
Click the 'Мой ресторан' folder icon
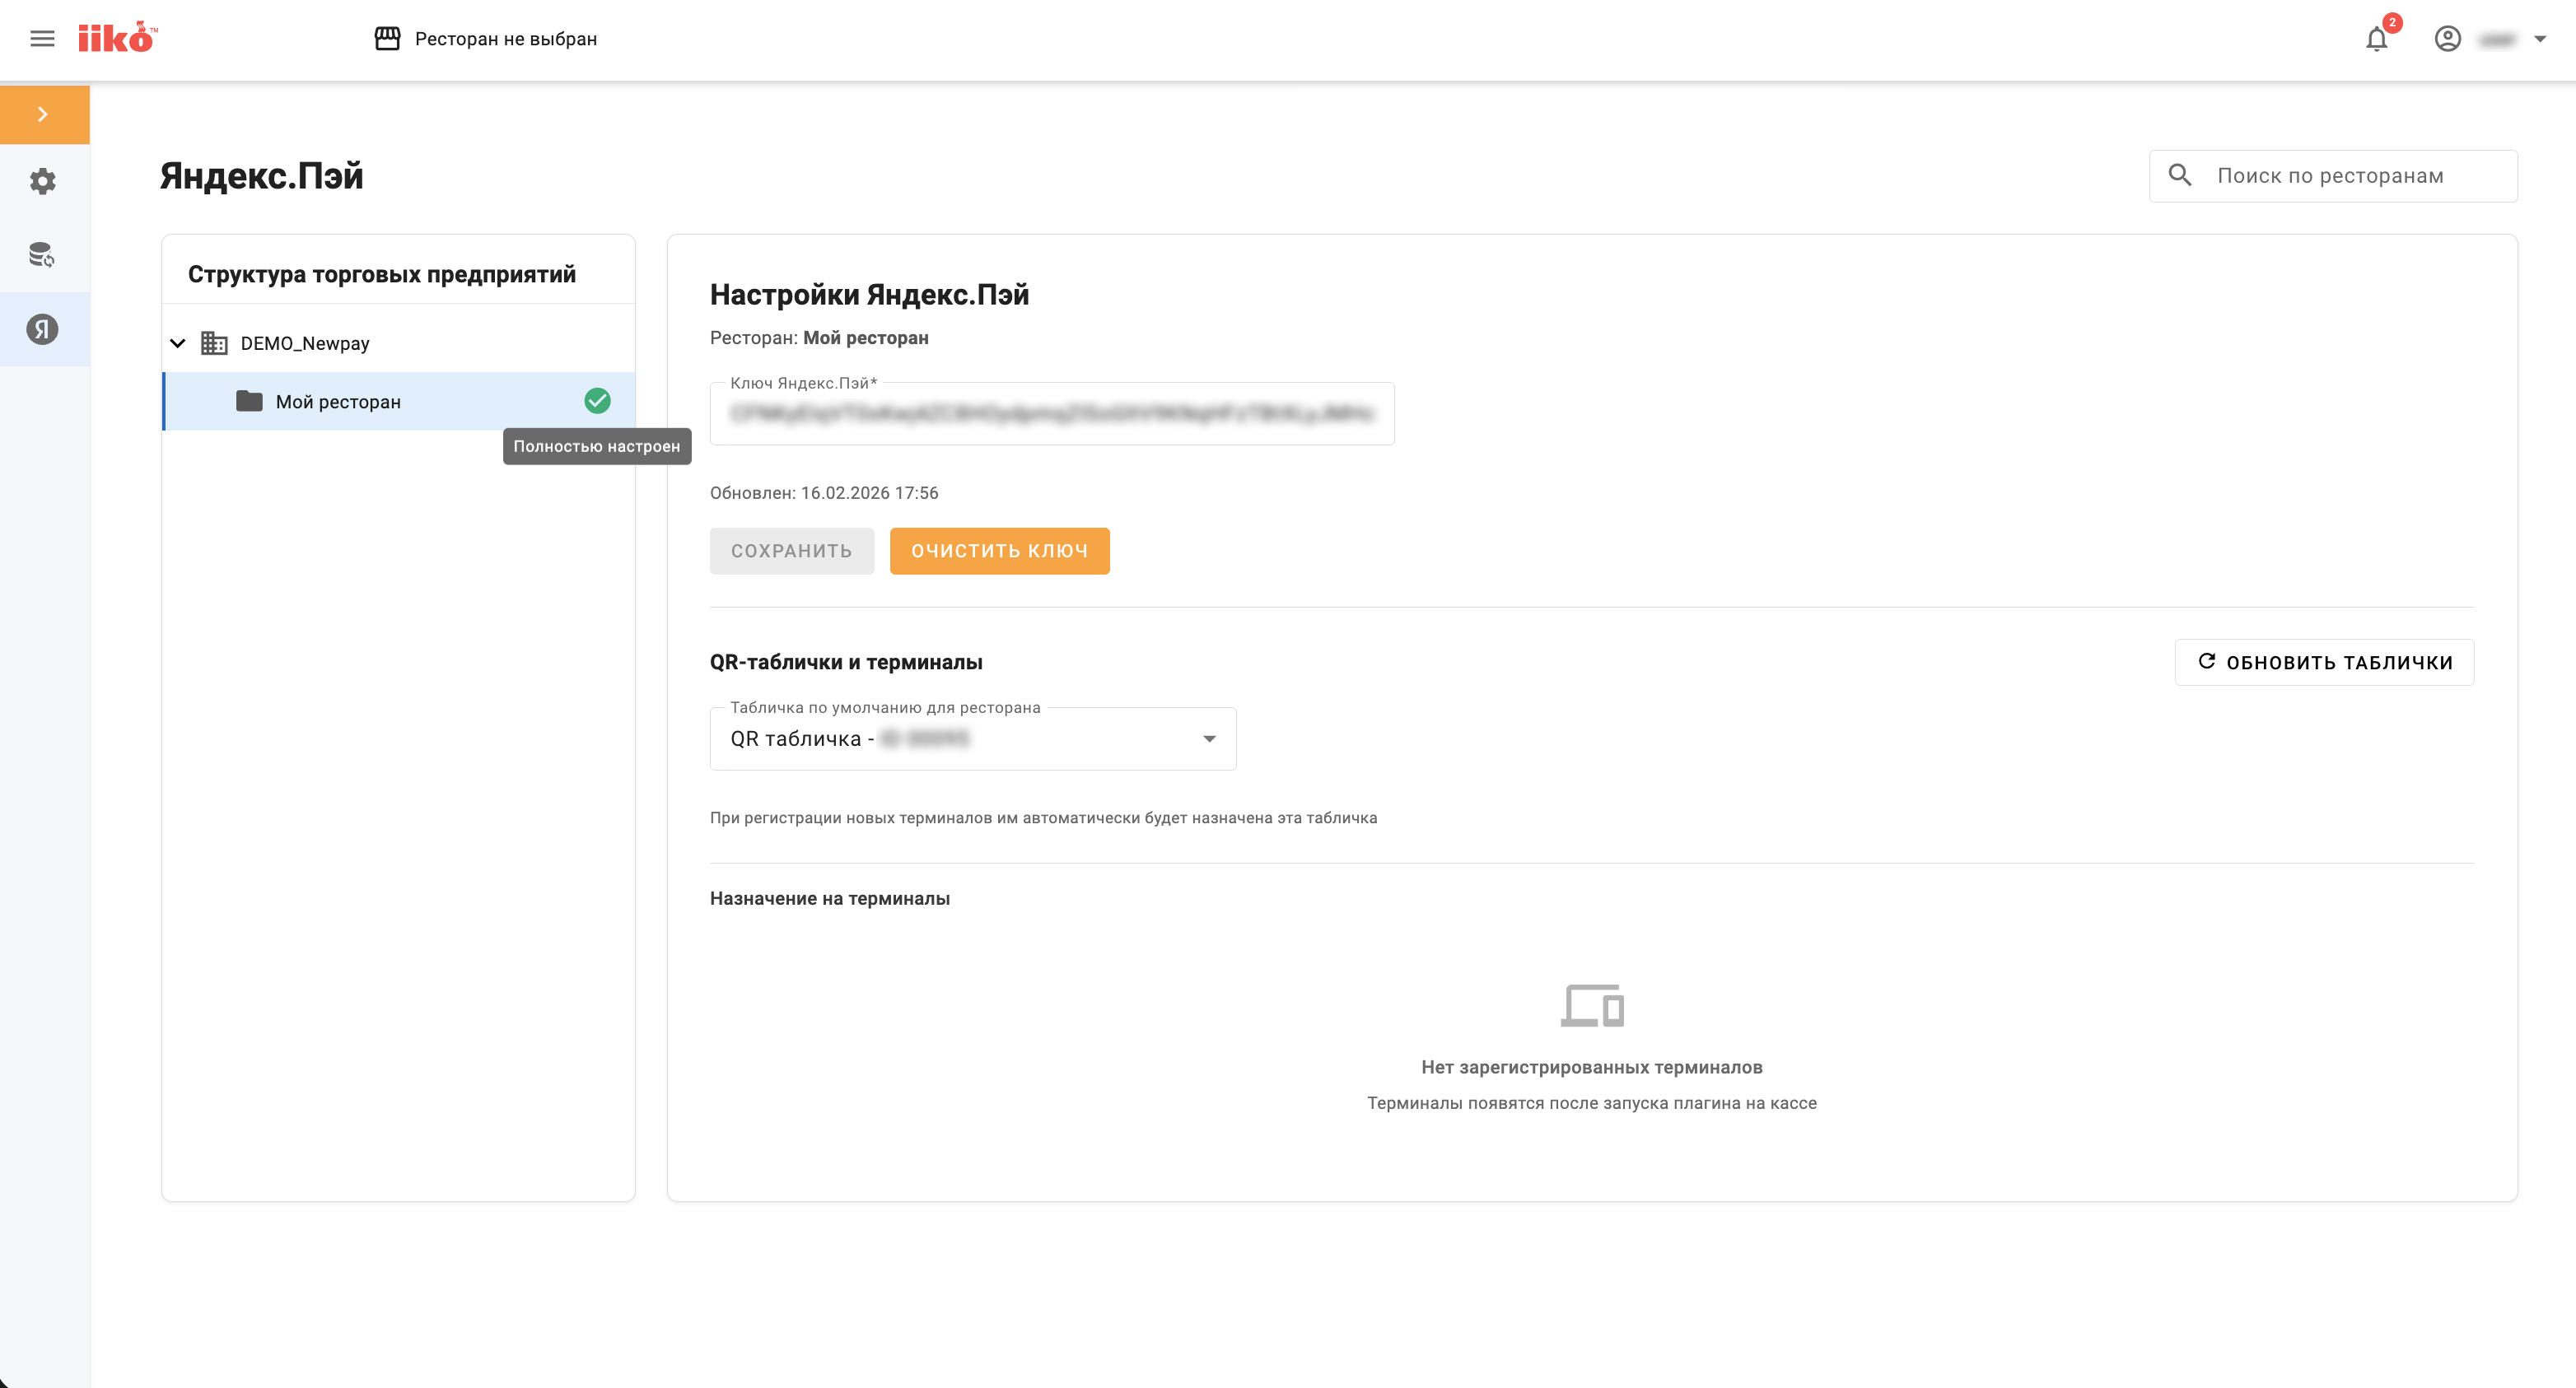pos(249,401)
